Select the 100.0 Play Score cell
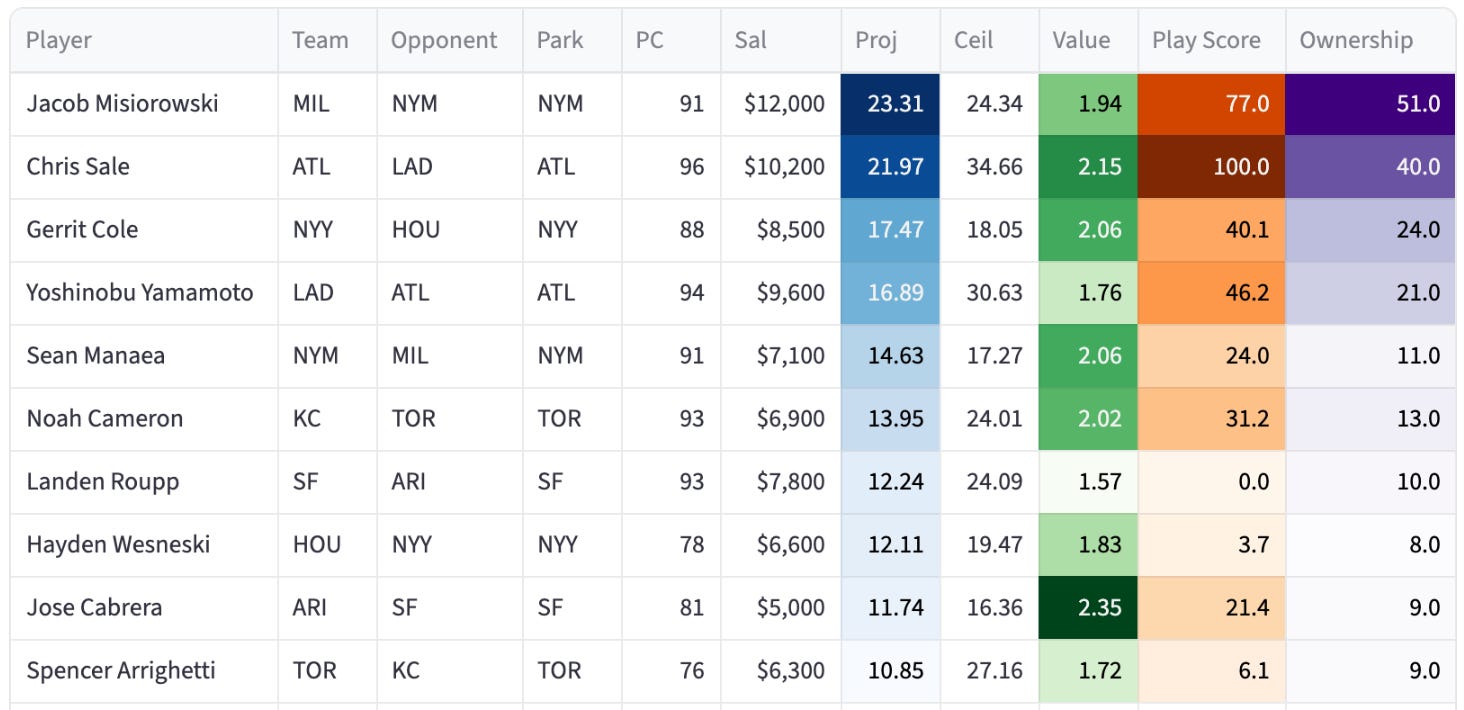This screenshot has height=710, width=1464. click(1212, 167)
